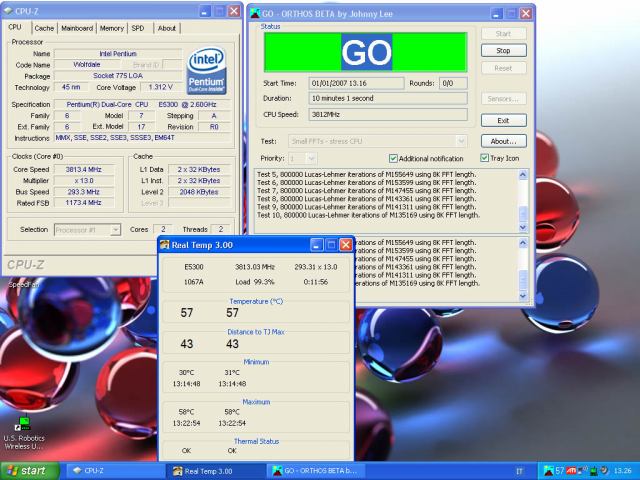Click the green U.S. Robotics wireless tray icon

[x=594, y=471]
